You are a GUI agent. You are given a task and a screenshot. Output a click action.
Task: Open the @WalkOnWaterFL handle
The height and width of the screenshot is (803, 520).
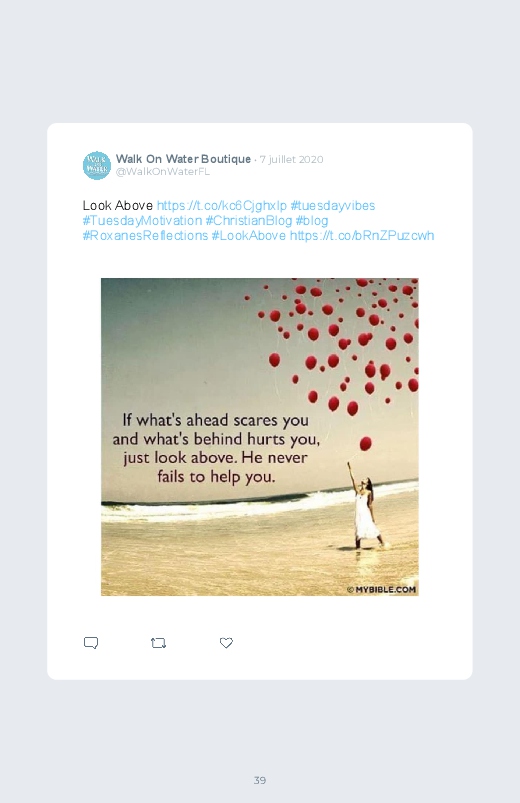162,172
